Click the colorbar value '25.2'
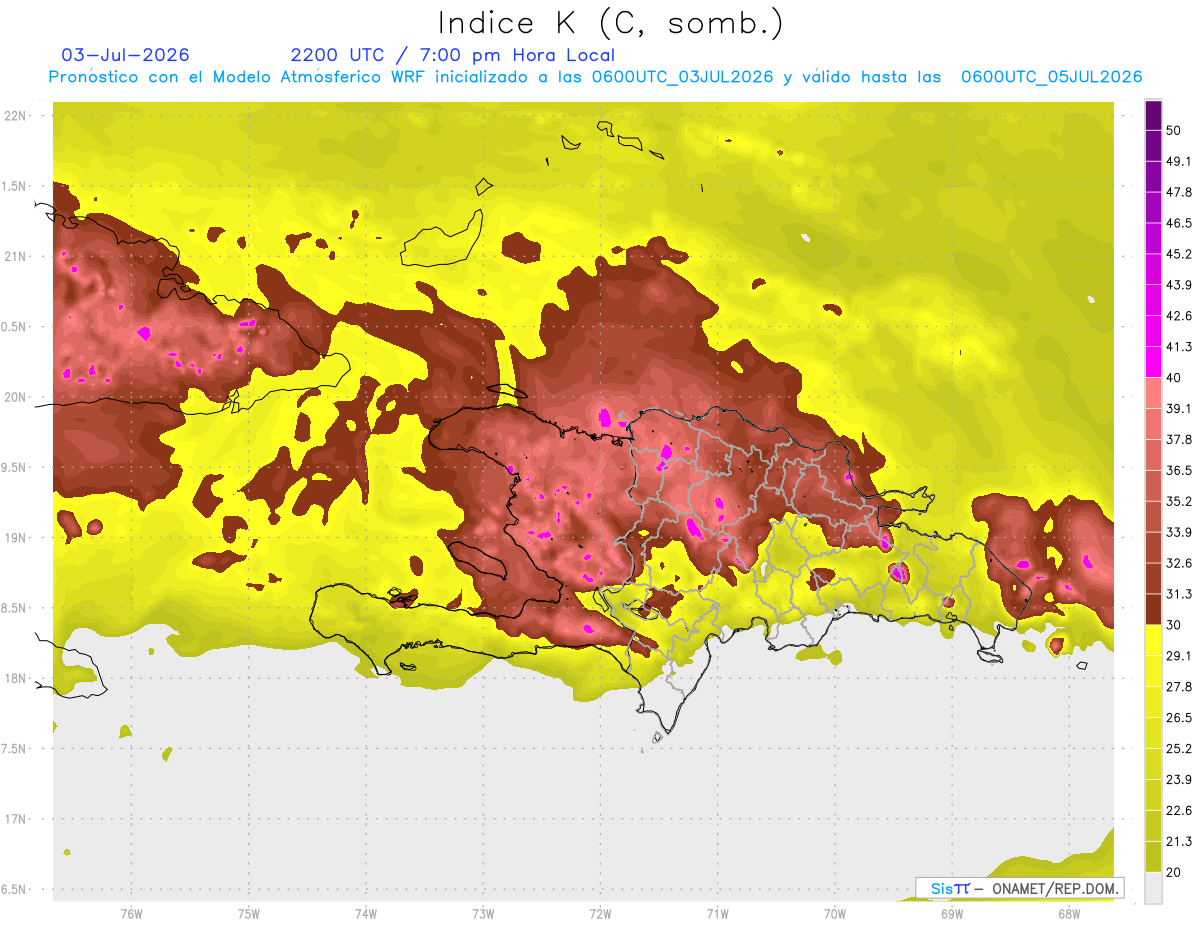1200x927 pixels. point(1179,749)
